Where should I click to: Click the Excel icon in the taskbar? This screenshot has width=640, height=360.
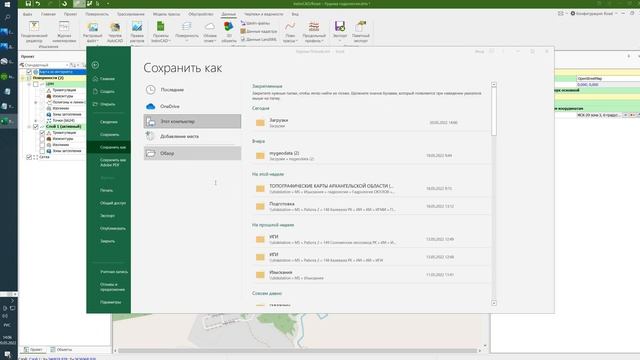[6, 121]
